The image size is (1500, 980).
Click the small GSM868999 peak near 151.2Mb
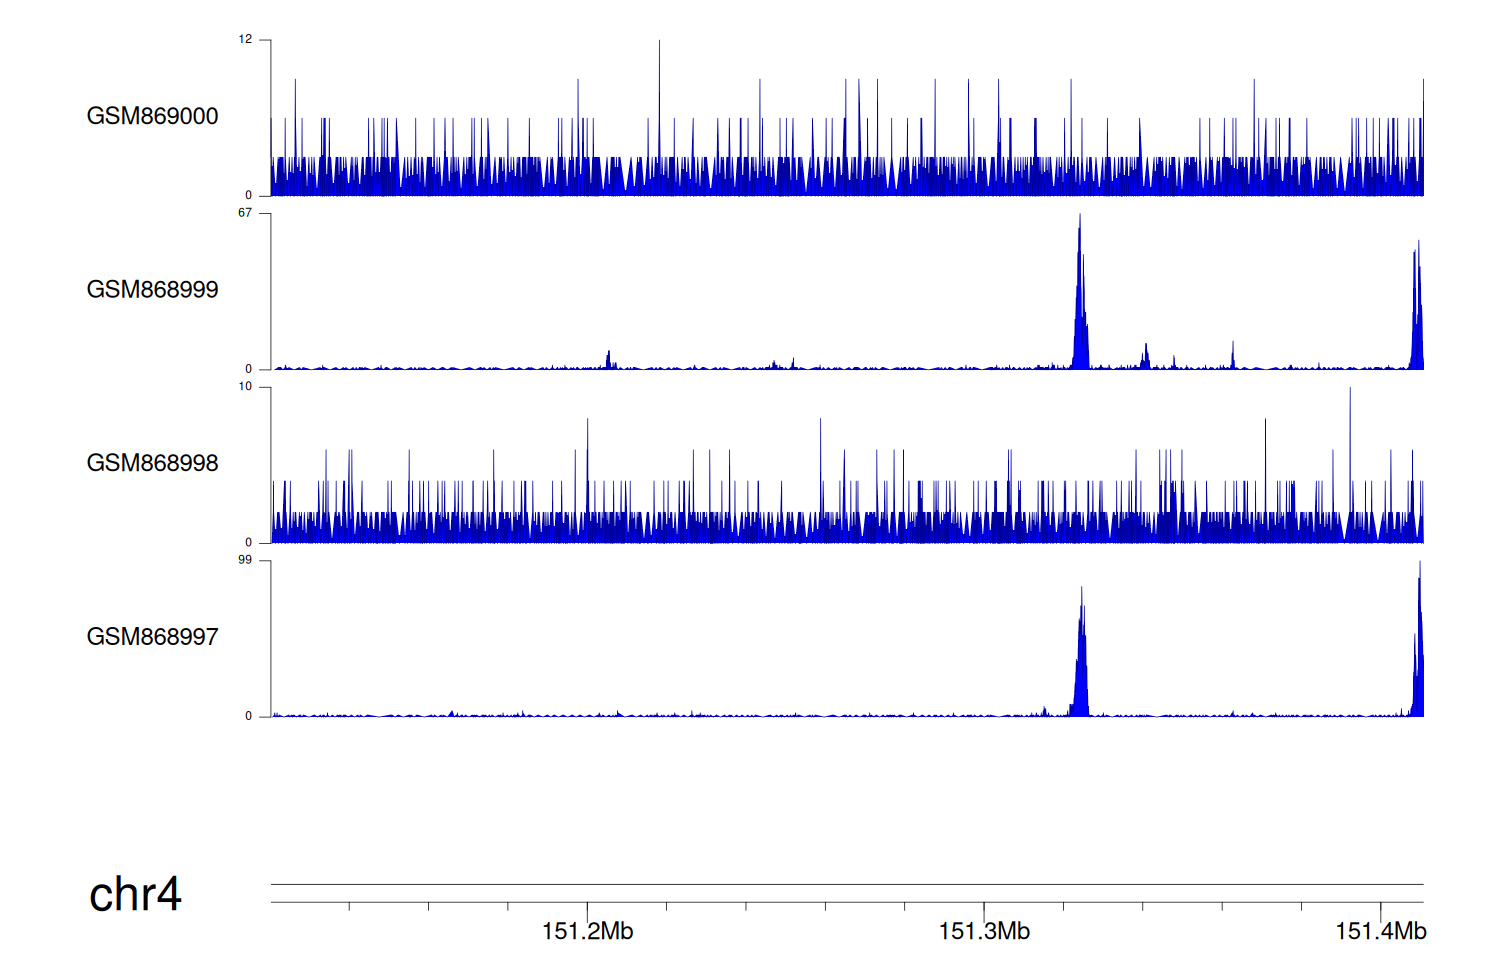click(x=608, y=360)
